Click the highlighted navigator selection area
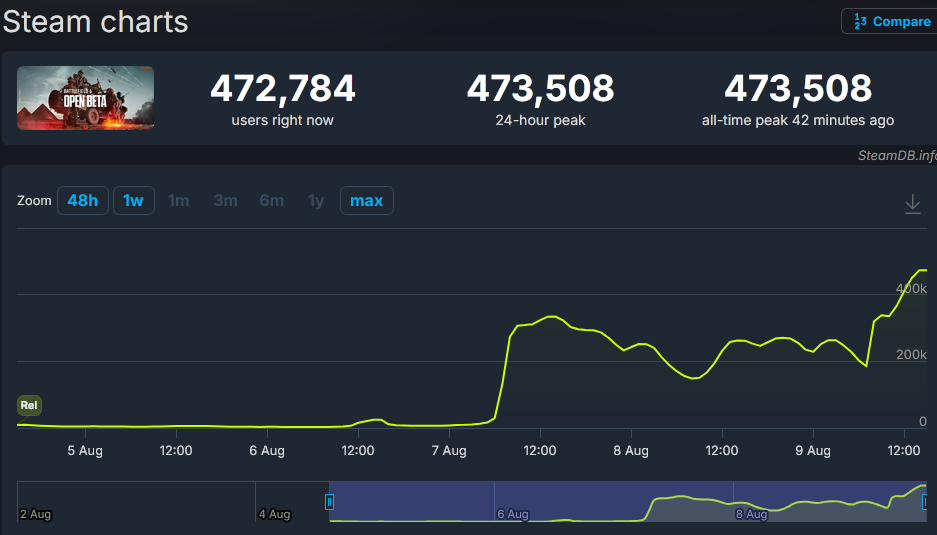The height and width of the screenshot is (535, 937). click(627, 502)
